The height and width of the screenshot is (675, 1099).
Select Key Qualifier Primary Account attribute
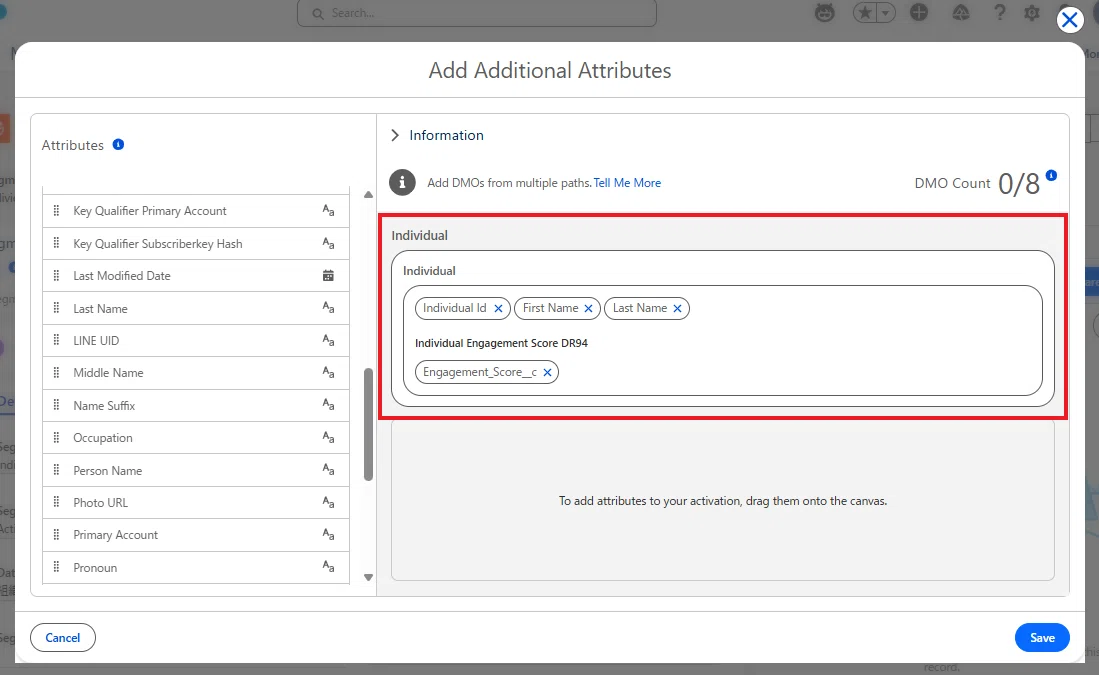pos(196,211)
